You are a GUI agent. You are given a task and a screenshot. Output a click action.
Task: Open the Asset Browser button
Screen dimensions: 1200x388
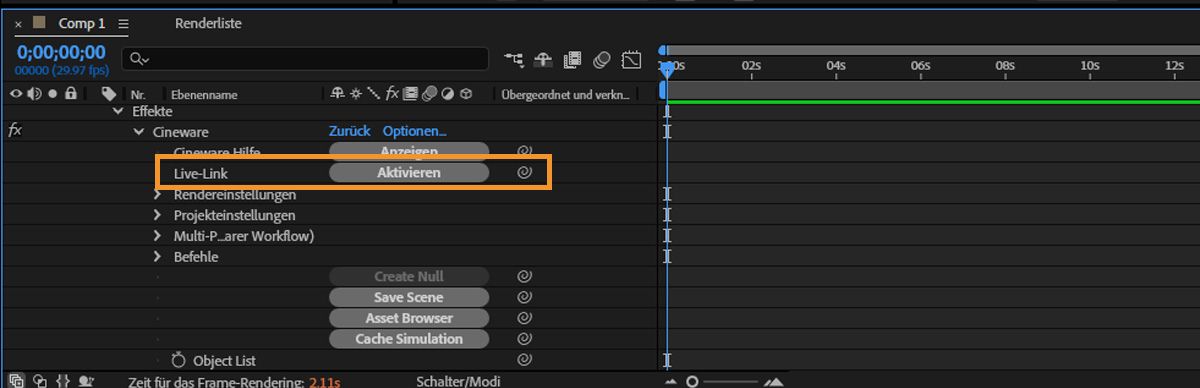(409, 318)
